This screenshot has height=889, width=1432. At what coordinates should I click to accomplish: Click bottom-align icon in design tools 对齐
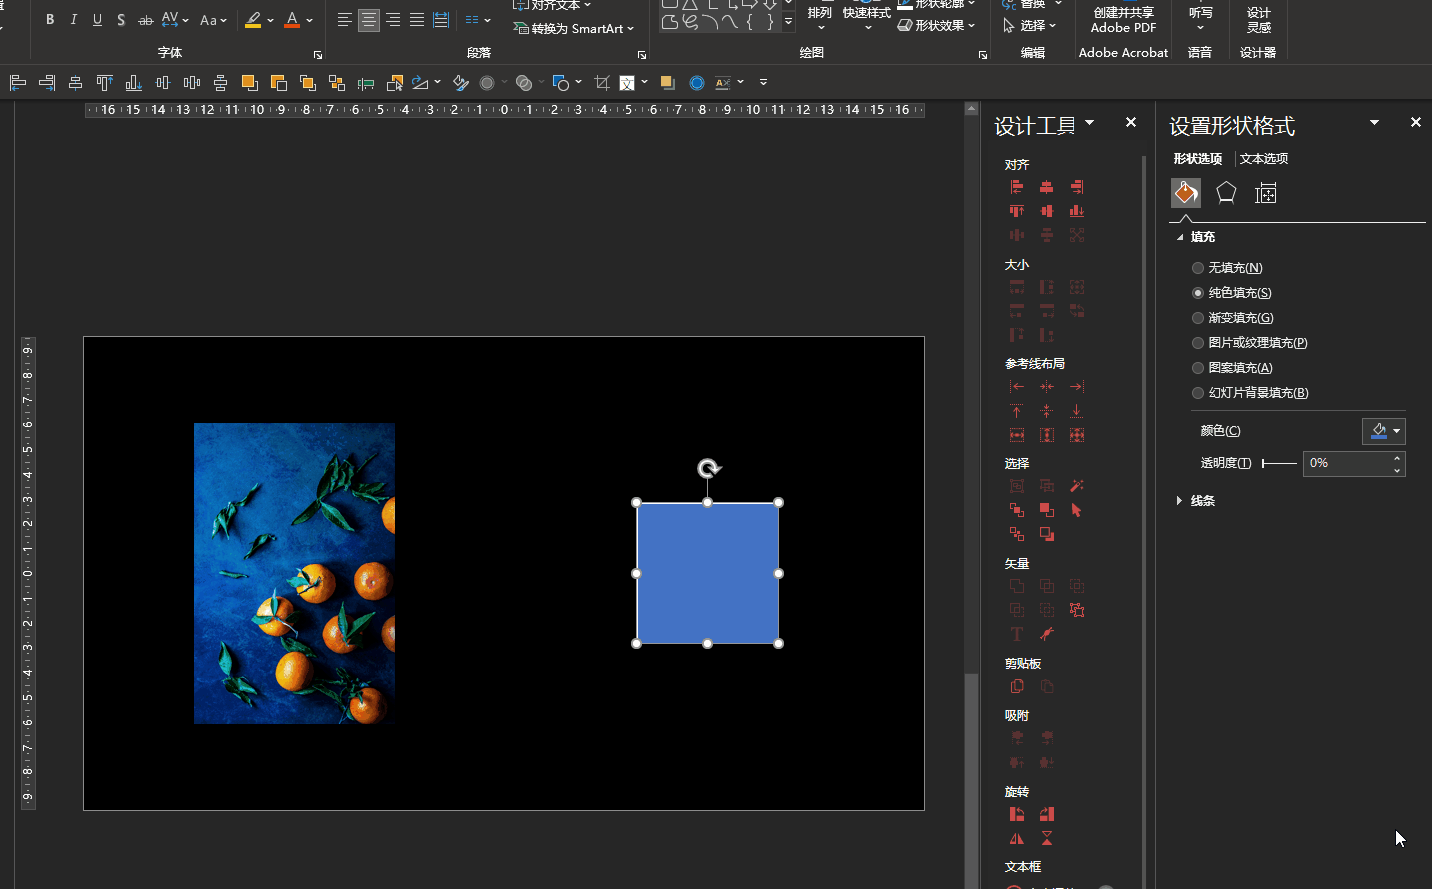point(1077,211)
